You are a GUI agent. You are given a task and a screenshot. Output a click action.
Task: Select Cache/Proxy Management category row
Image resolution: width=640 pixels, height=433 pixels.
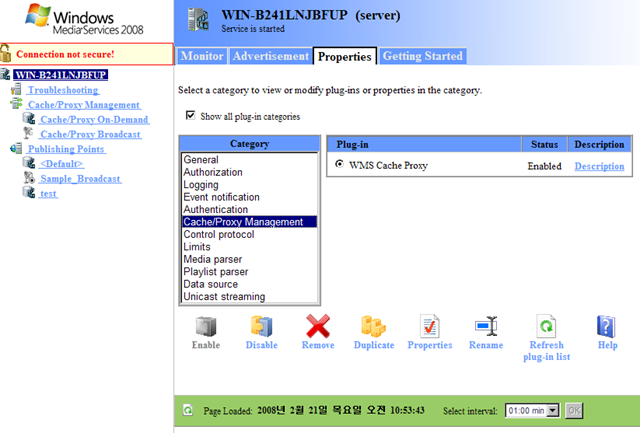249,222
